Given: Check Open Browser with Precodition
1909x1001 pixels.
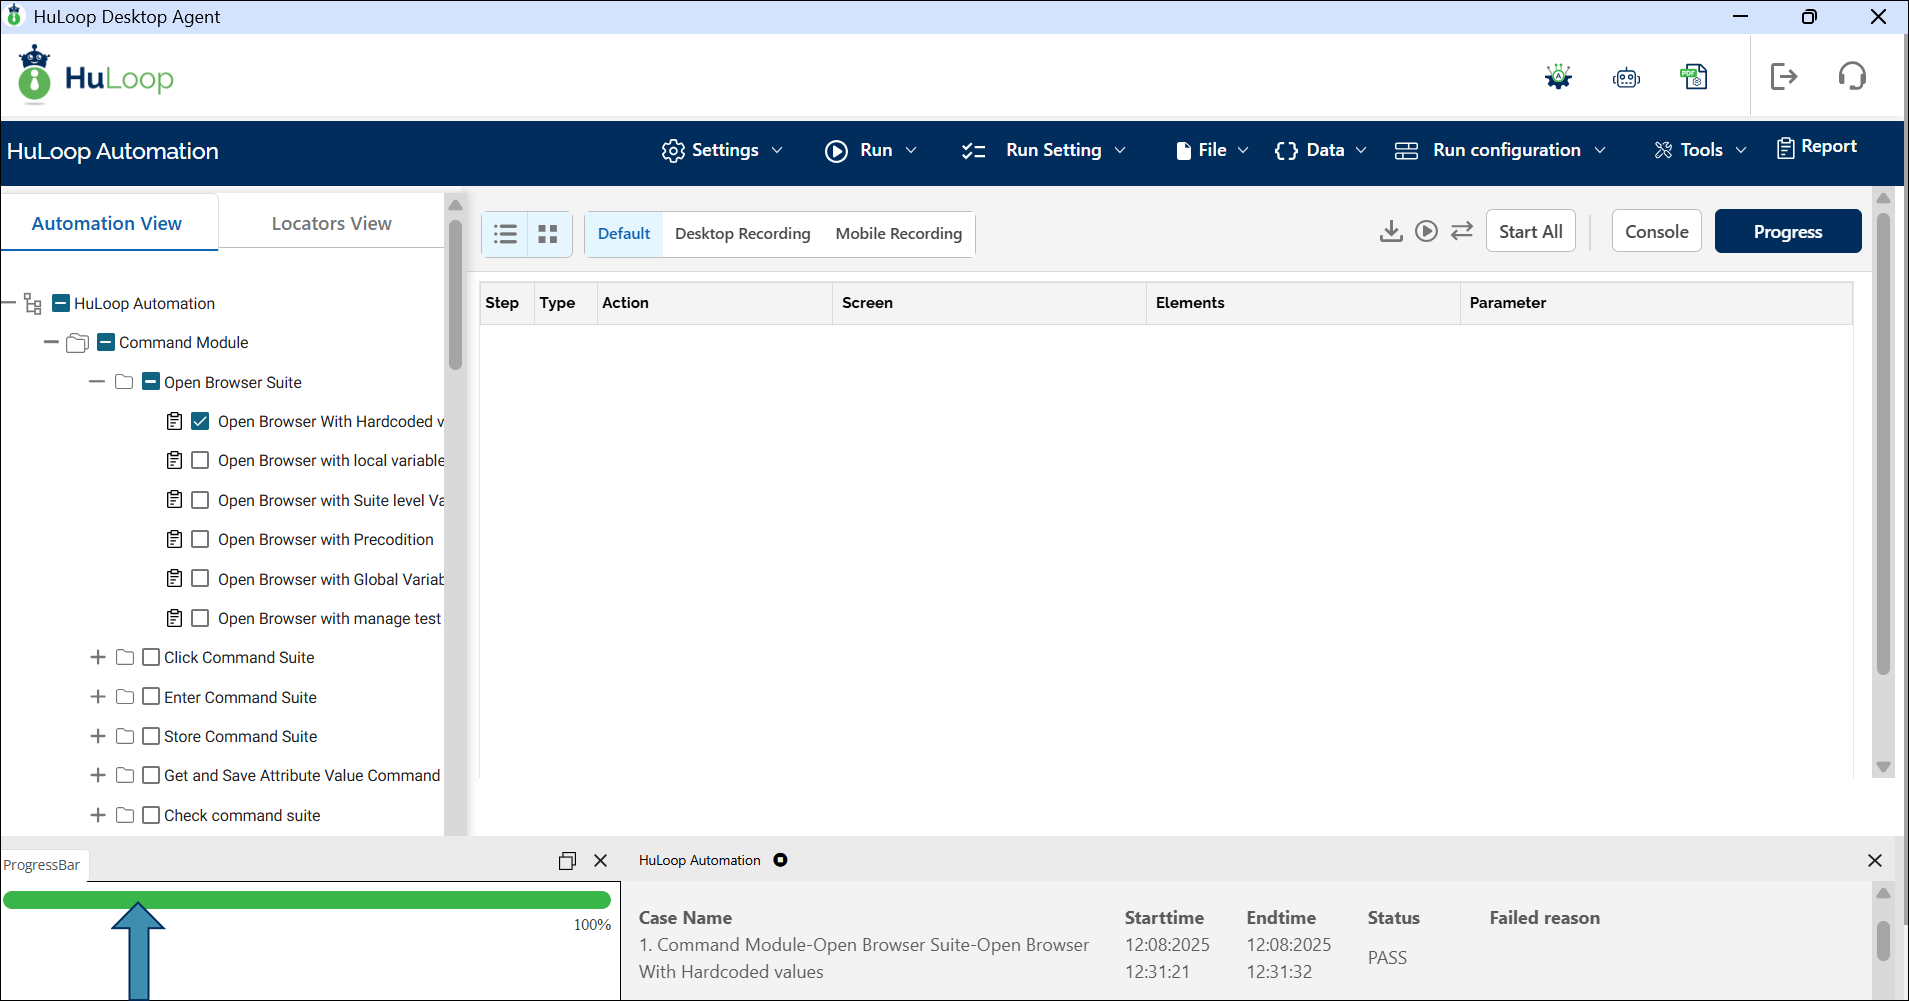Looking at the screenshot, I should 200,539.
